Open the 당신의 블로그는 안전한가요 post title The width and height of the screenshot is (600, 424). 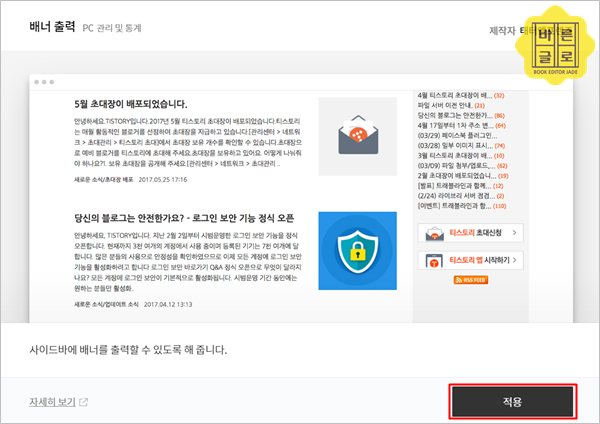184,218
